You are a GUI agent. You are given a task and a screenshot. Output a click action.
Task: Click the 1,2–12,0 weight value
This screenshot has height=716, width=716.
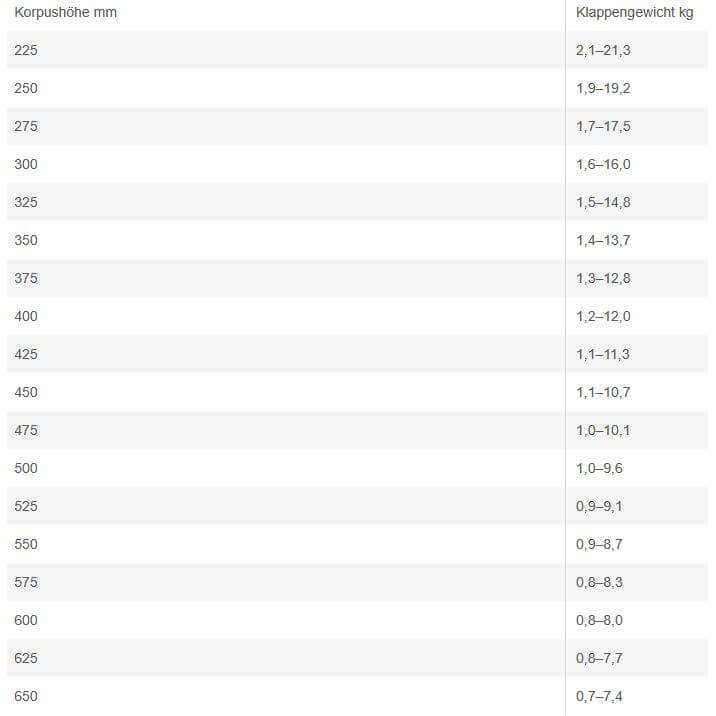(603, 316)
